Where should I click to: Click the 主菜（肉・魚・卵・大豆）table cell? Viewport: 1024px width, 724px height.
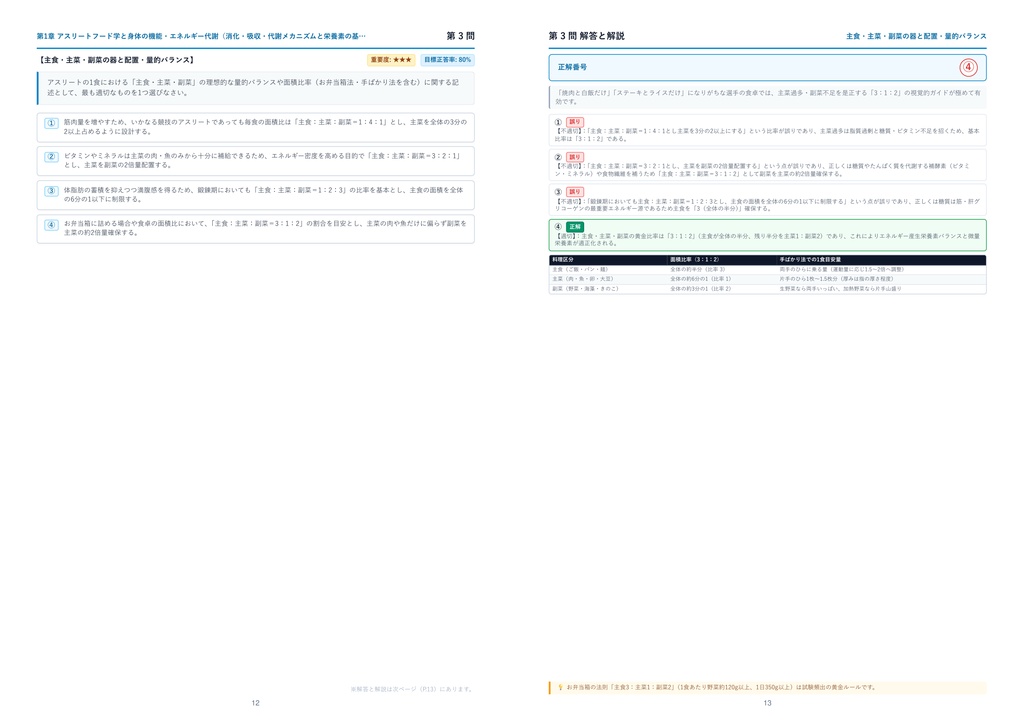coord(583,279)
